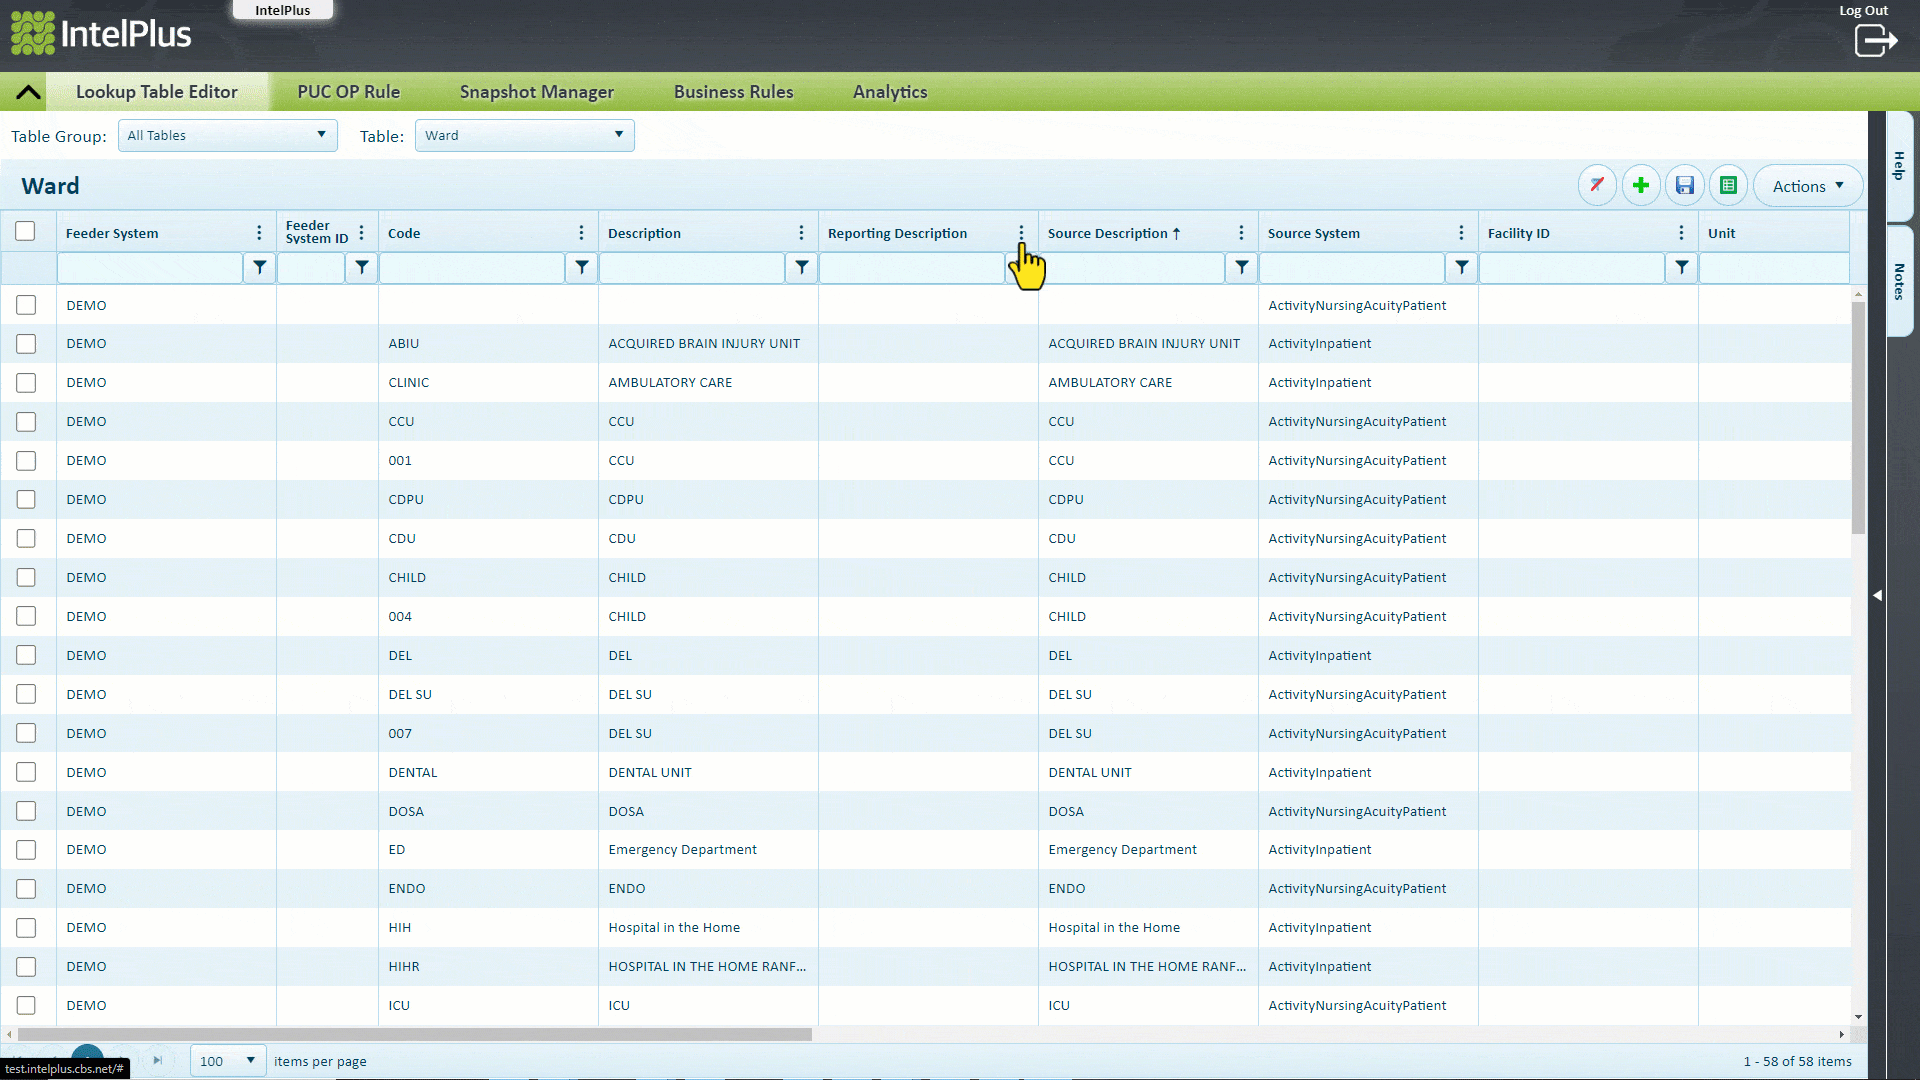This screenshot has height=1080, width=1920.
Task: Click the clear filters icon
Action: click(x=1597, y=186)
